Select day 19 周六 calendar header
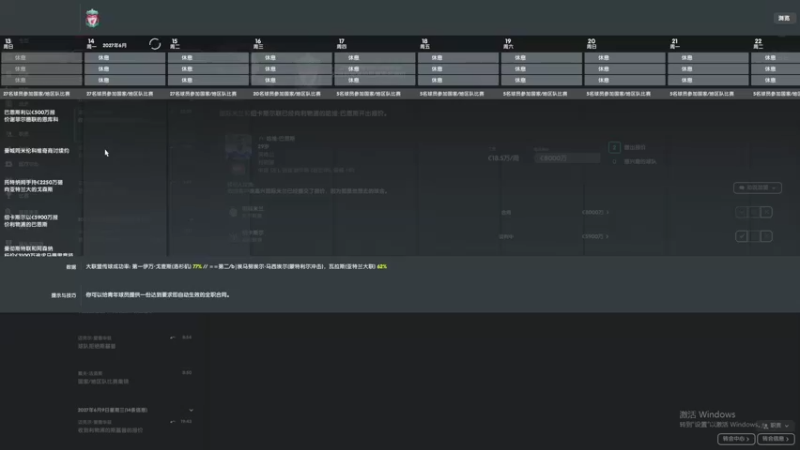This screenshot has width=800, height=450. point(508,43)
